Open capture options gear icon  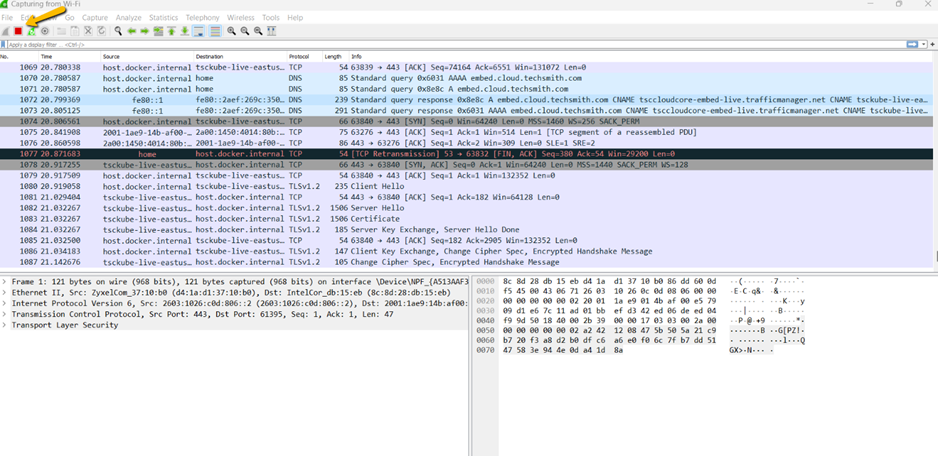[45, 31]
